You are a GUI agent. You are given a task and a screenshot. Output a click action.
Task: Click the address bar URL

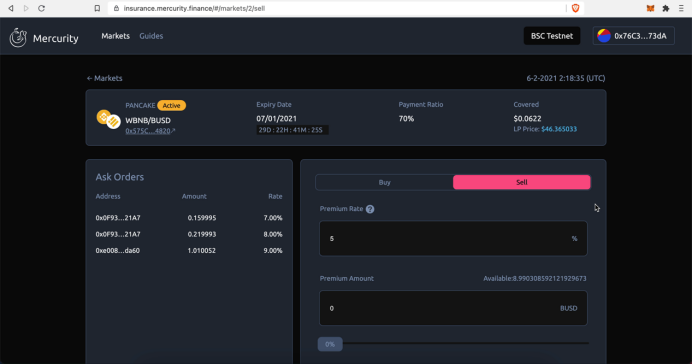194,8
